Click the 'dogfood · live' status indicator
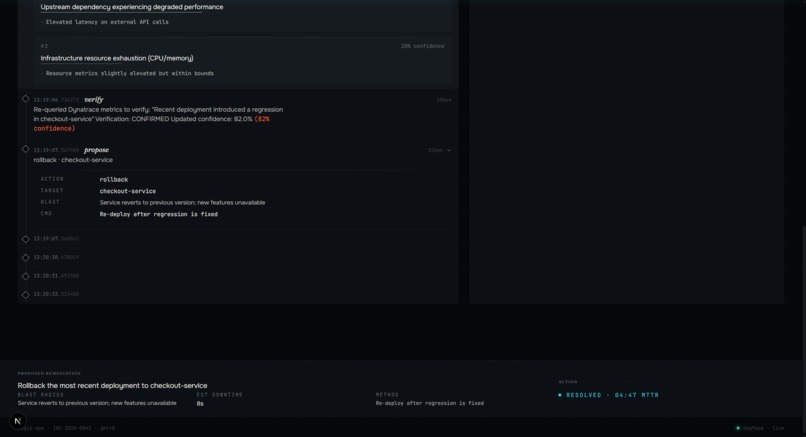 (761, 428)
